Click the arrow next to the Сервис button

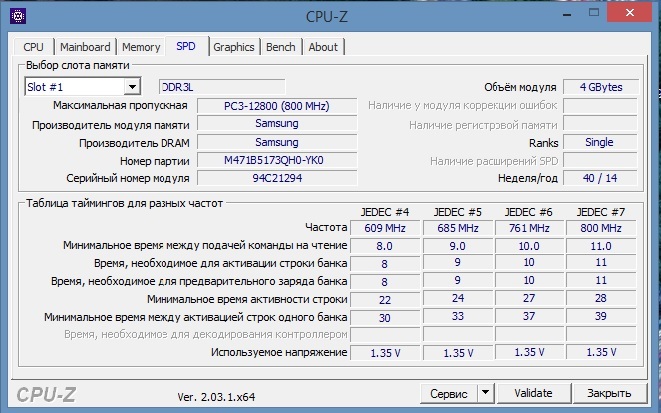(x=485, y=393)
